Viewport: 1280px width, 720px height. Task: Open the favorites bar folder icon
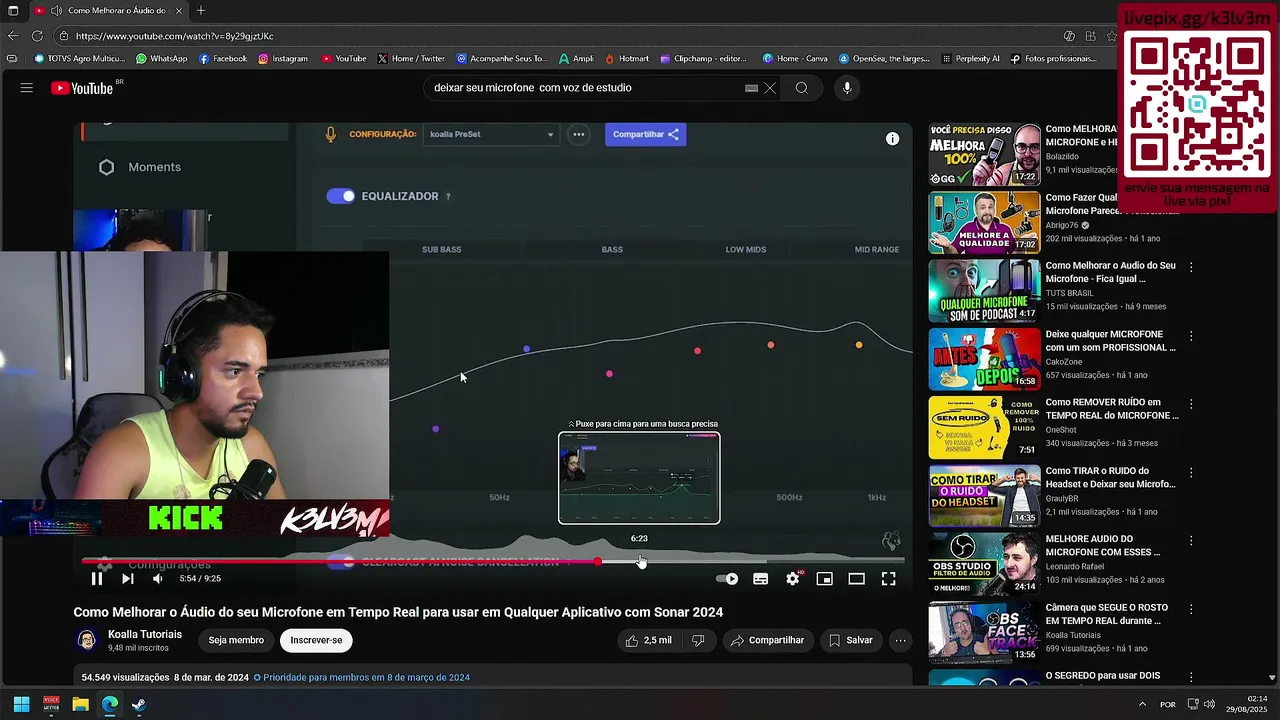pyautogui.click(x=12, y=59)
